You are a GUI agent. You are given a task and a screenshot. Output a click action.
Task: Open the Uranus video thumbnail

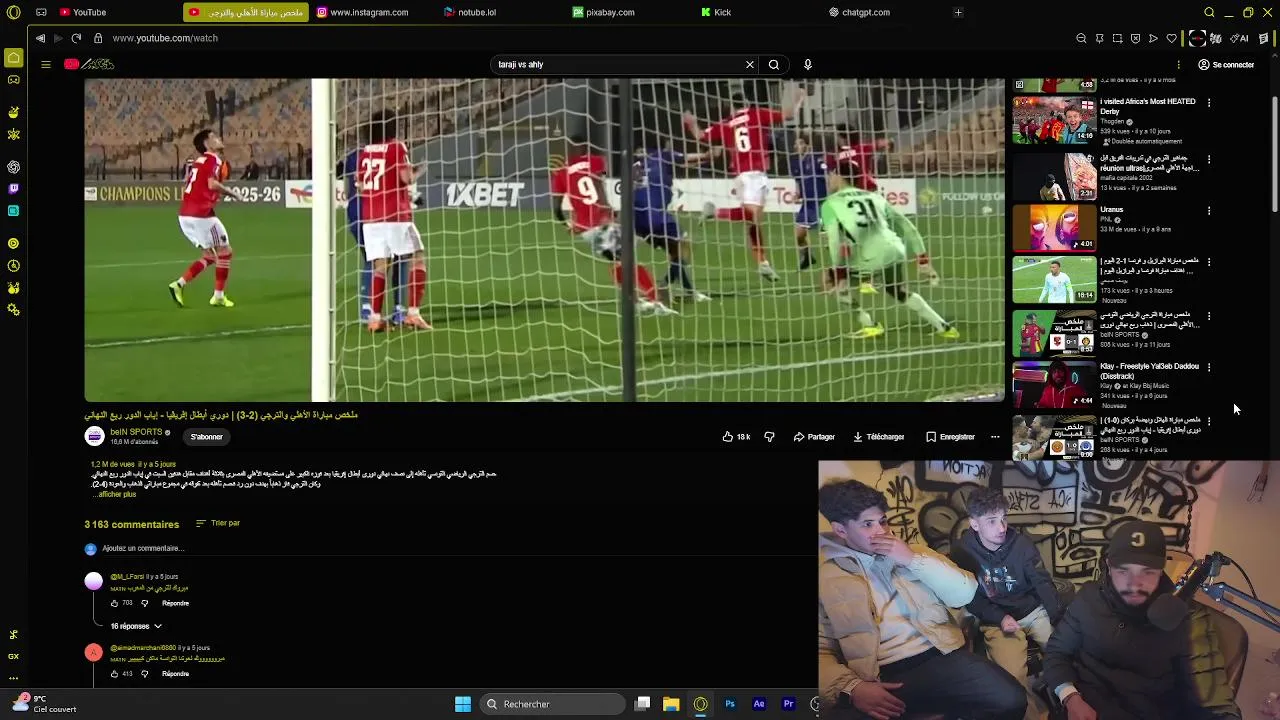click(x=1054, y=227)
